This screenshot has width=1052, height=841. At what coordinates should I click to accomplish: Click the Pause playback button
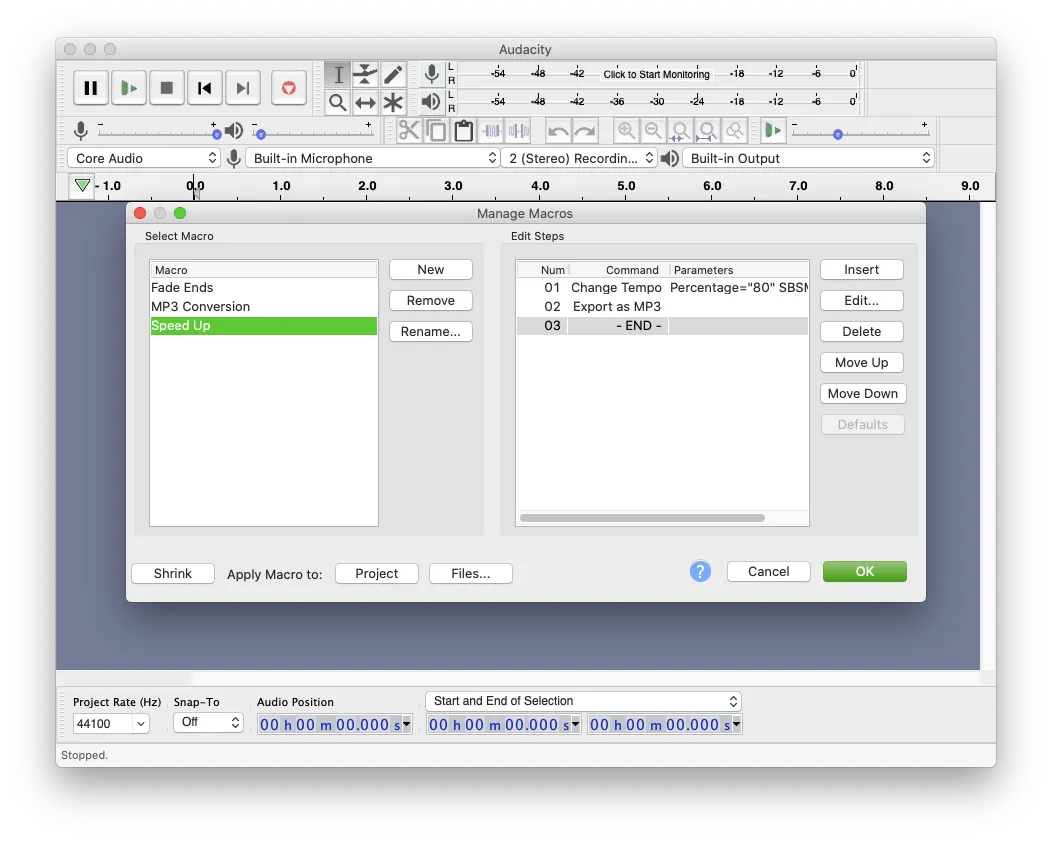tap(90, 88)
